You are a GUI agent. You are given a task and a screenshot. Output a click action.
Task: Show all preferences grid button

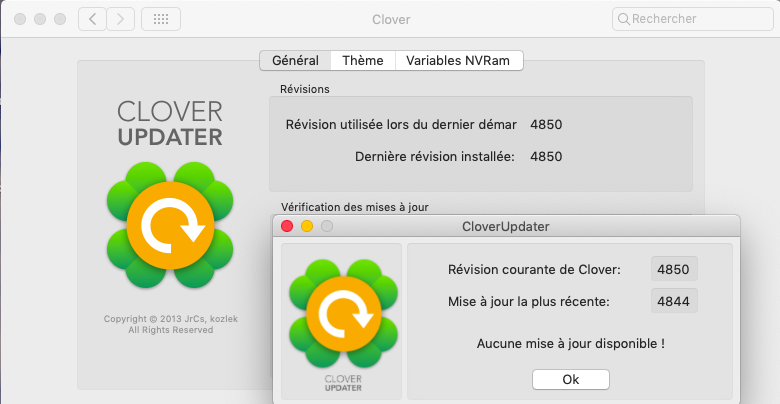coord(161,19)
